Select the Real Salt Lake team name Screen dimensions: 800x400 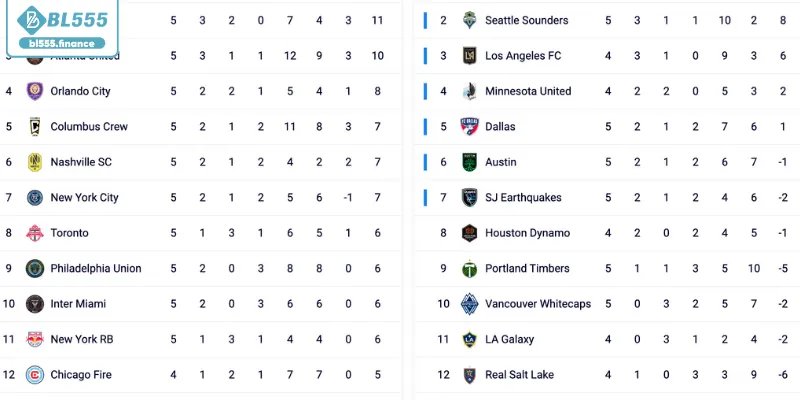[x=519, y=375]
